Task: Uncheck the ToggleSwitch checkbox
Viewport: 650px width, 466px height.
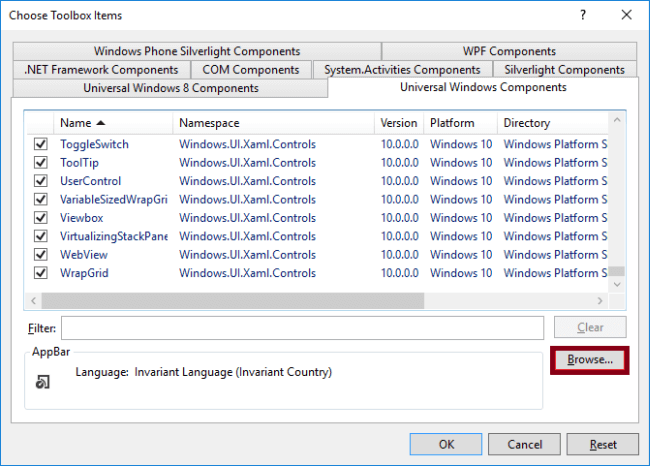Action: (x=41, y=144)
